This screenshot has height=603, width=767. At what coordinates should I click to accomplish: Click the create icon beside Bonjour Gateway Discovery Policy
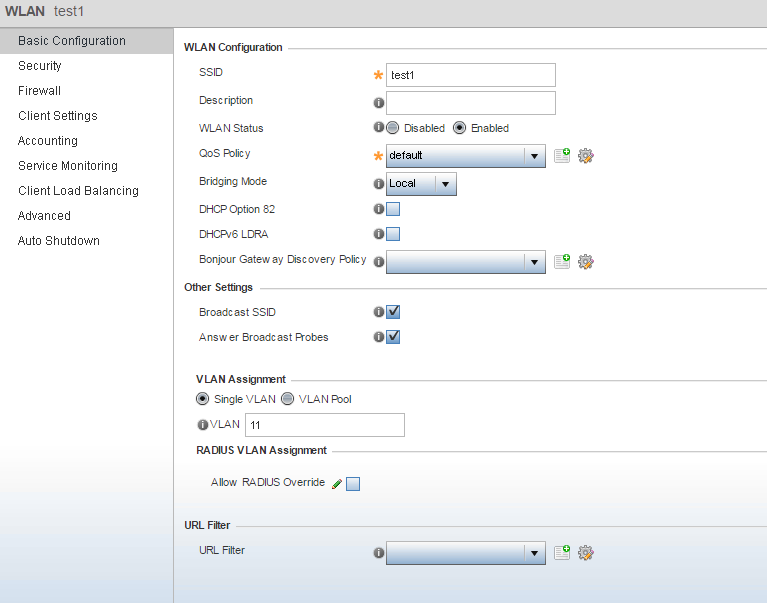tap(562, 262)
